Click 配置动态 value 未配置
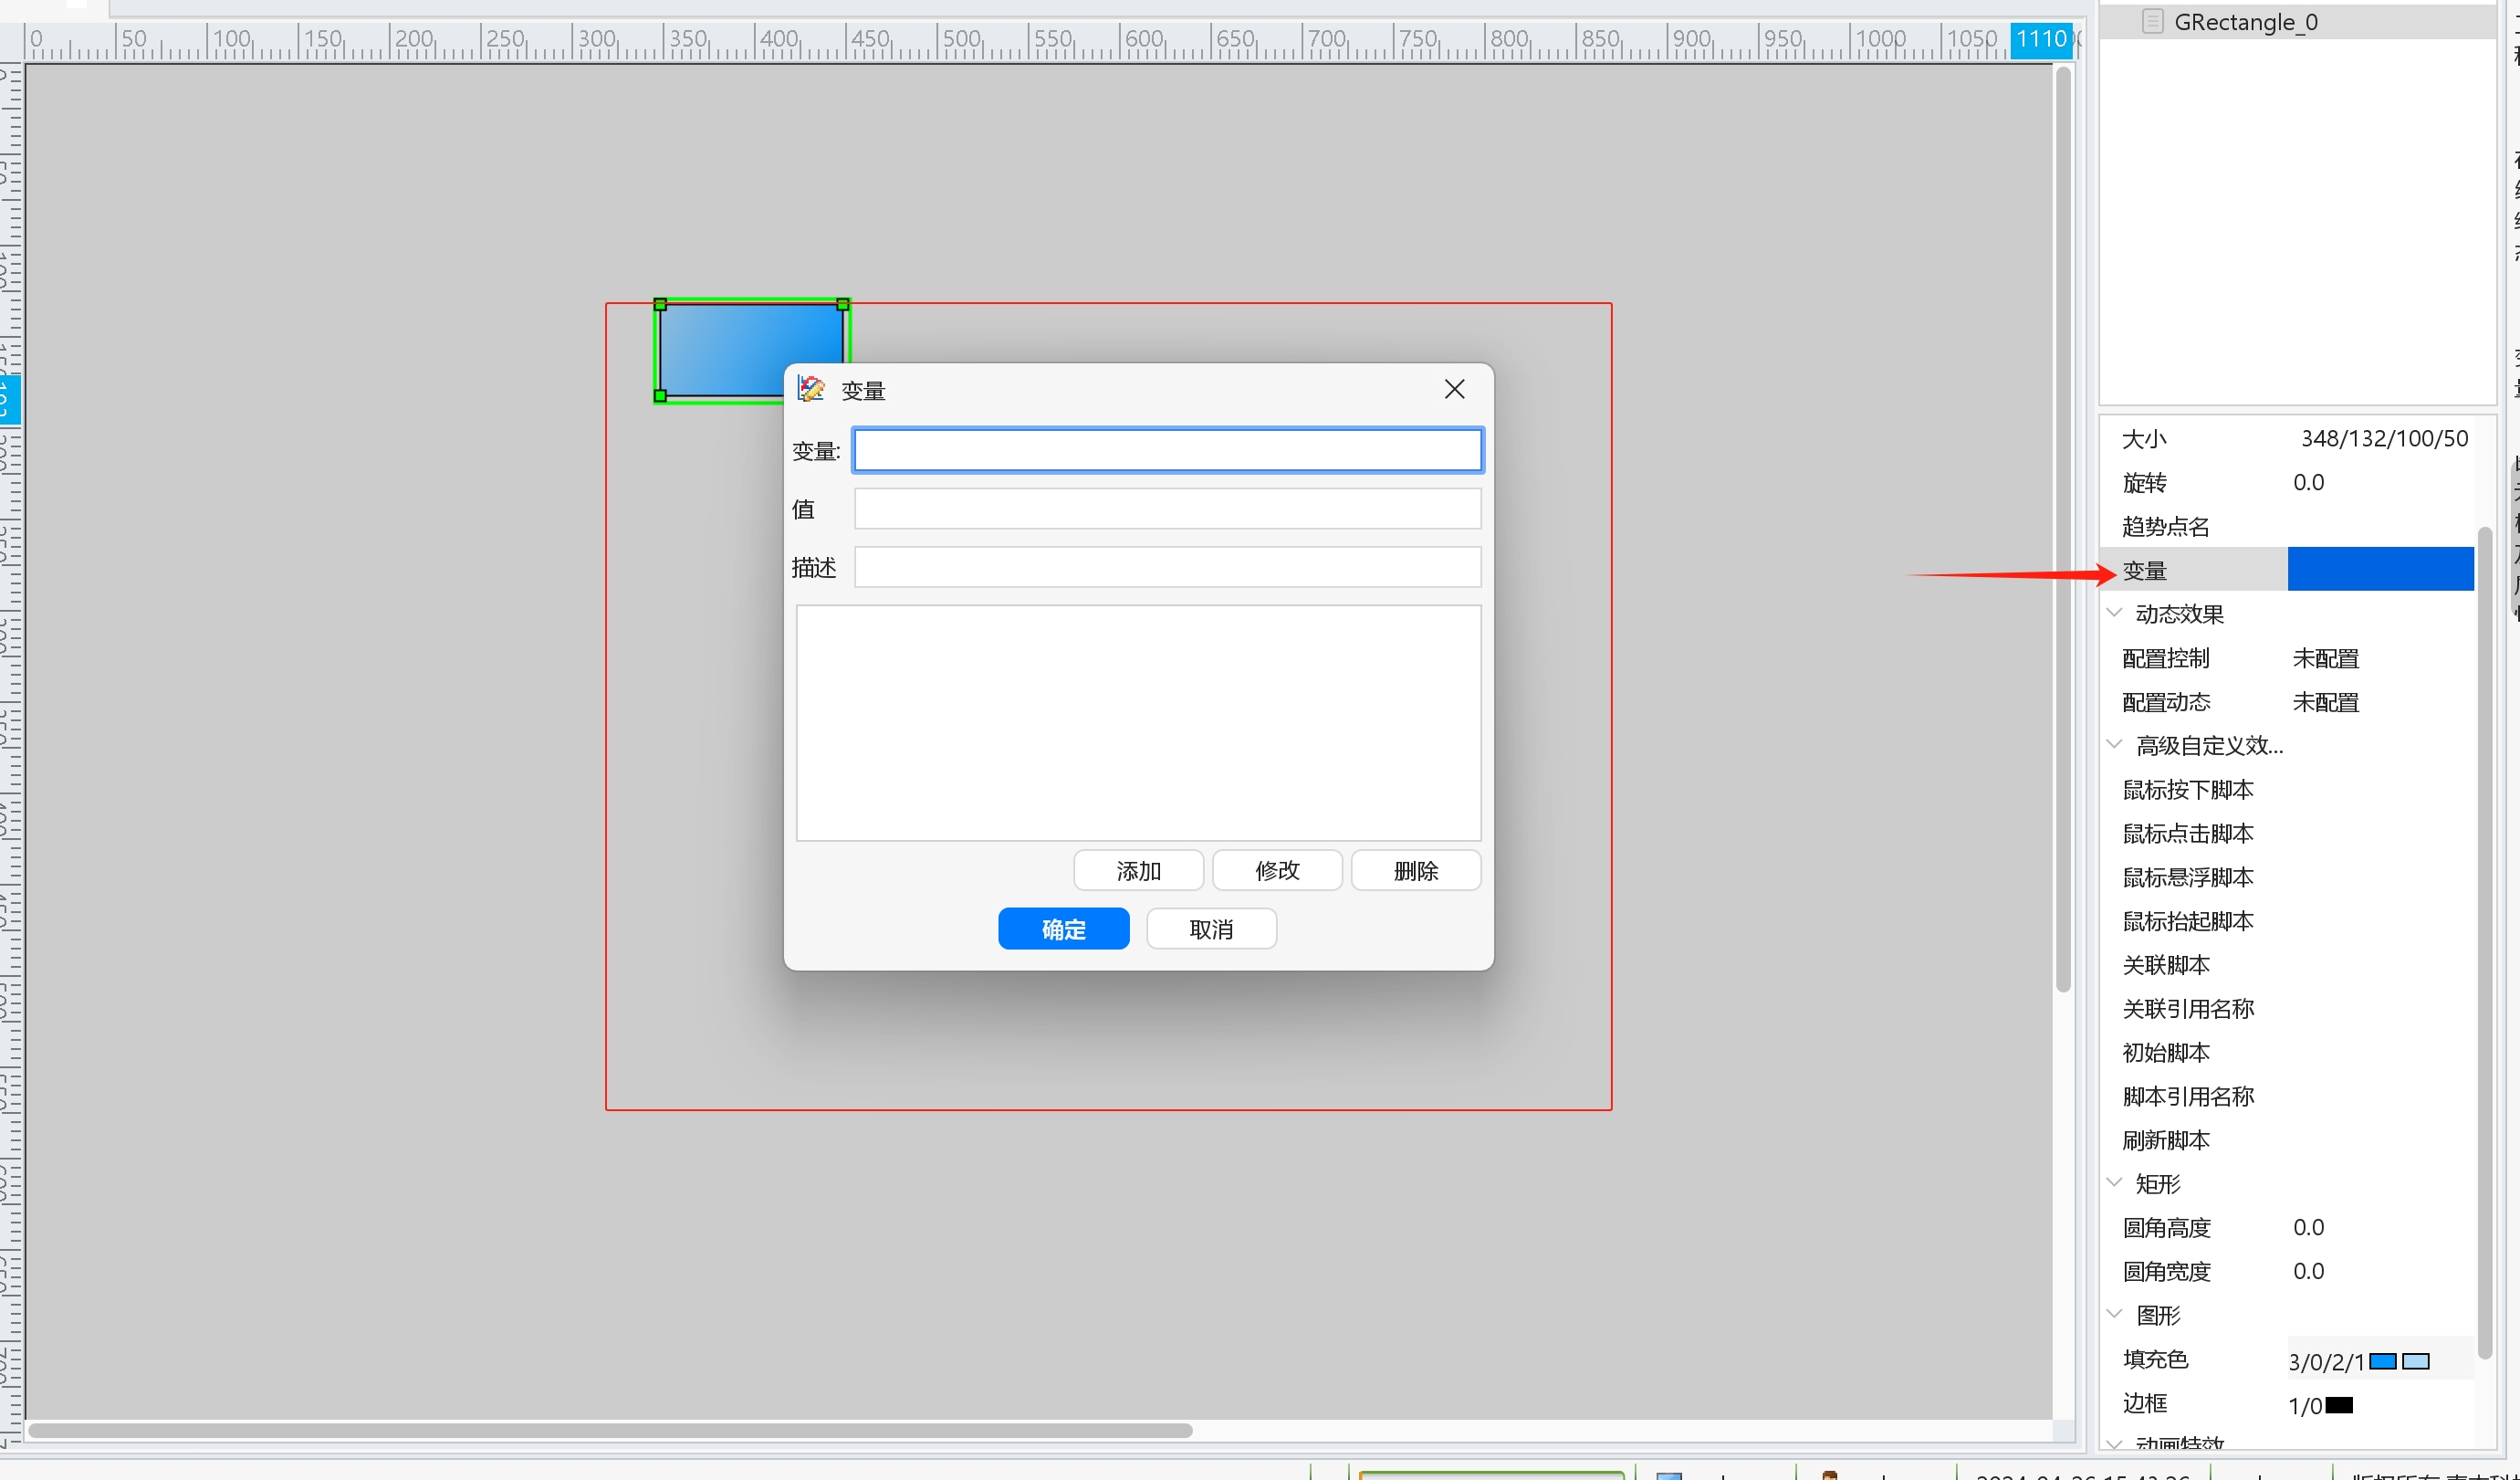This screenshot has width=2520, height=1480. pyautogui.click(x=2325, y=702)
